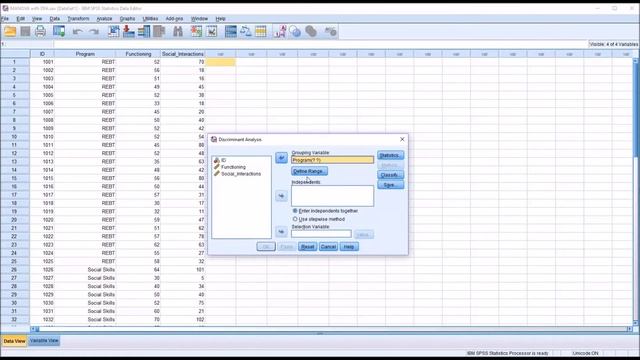The height and width of the screenshot is (360, 640).
Task: Move variable with Independents arrow button
Action: [x=281, y=196]
